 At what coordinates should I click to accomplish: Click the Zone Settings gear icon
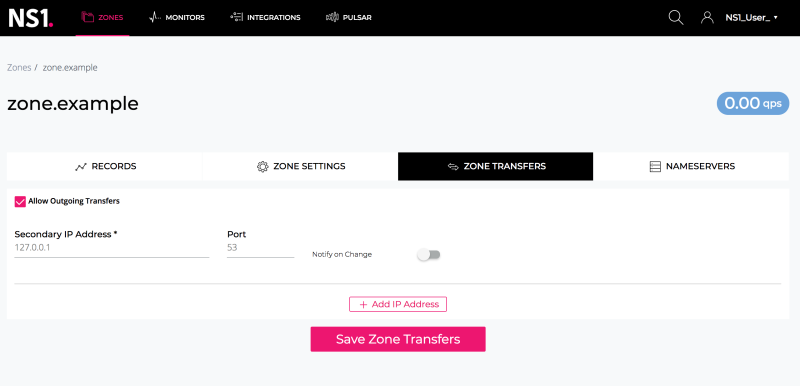[262, 167]
